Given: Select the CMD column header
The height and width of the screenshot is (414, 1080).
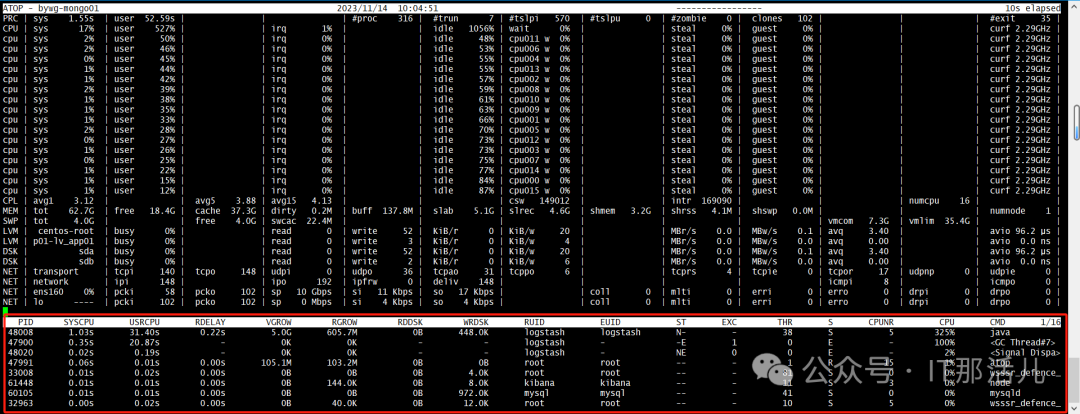Looking at the screenshot, I should click(x=997, y=322).
